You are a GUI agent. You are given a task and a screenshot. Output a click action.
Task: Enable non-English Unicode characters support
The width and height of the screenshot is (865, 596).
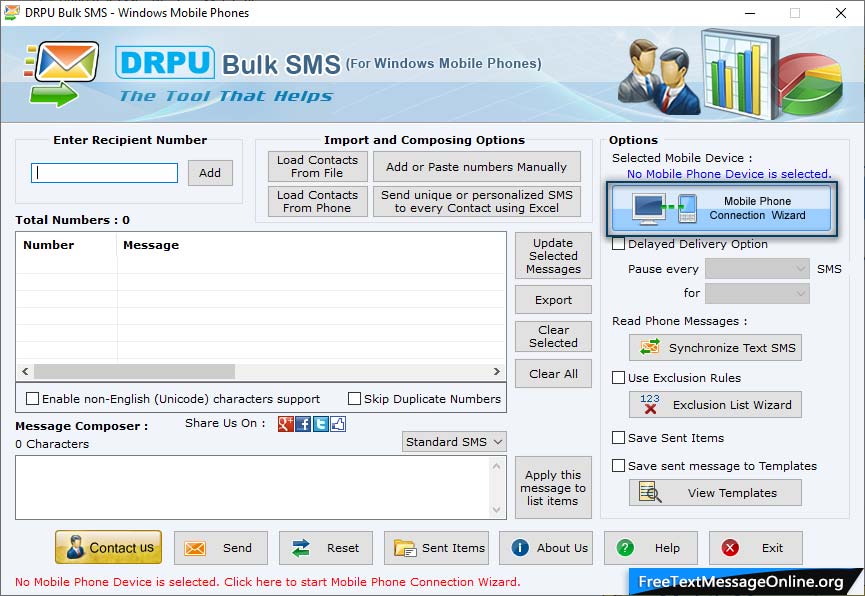[x=33, y=398]
